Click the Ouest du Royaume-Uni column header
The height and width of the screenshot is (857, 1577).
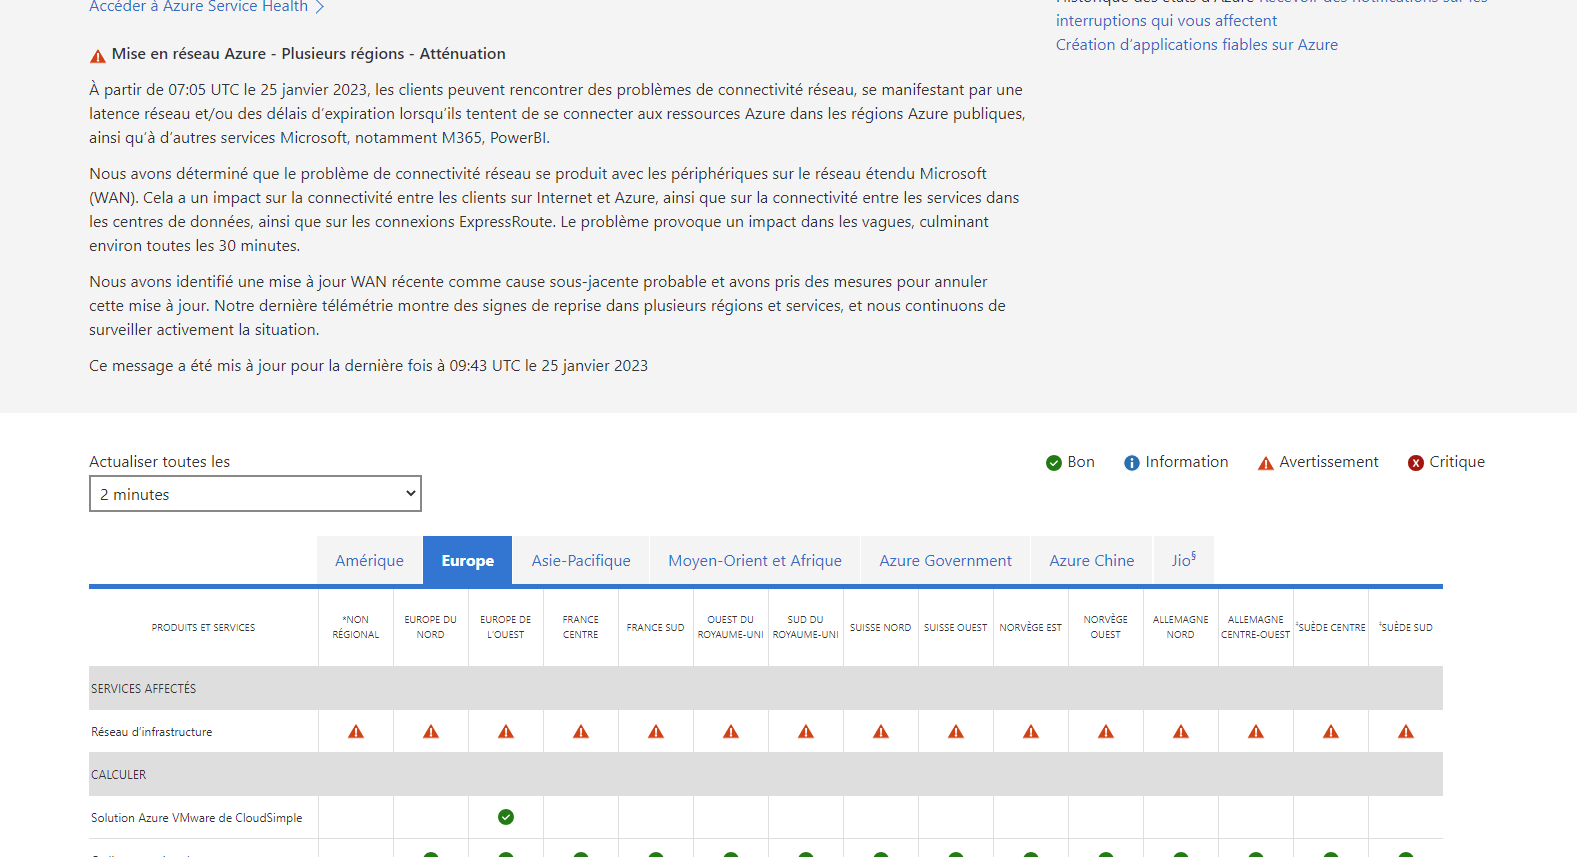(x=731, y=627)
